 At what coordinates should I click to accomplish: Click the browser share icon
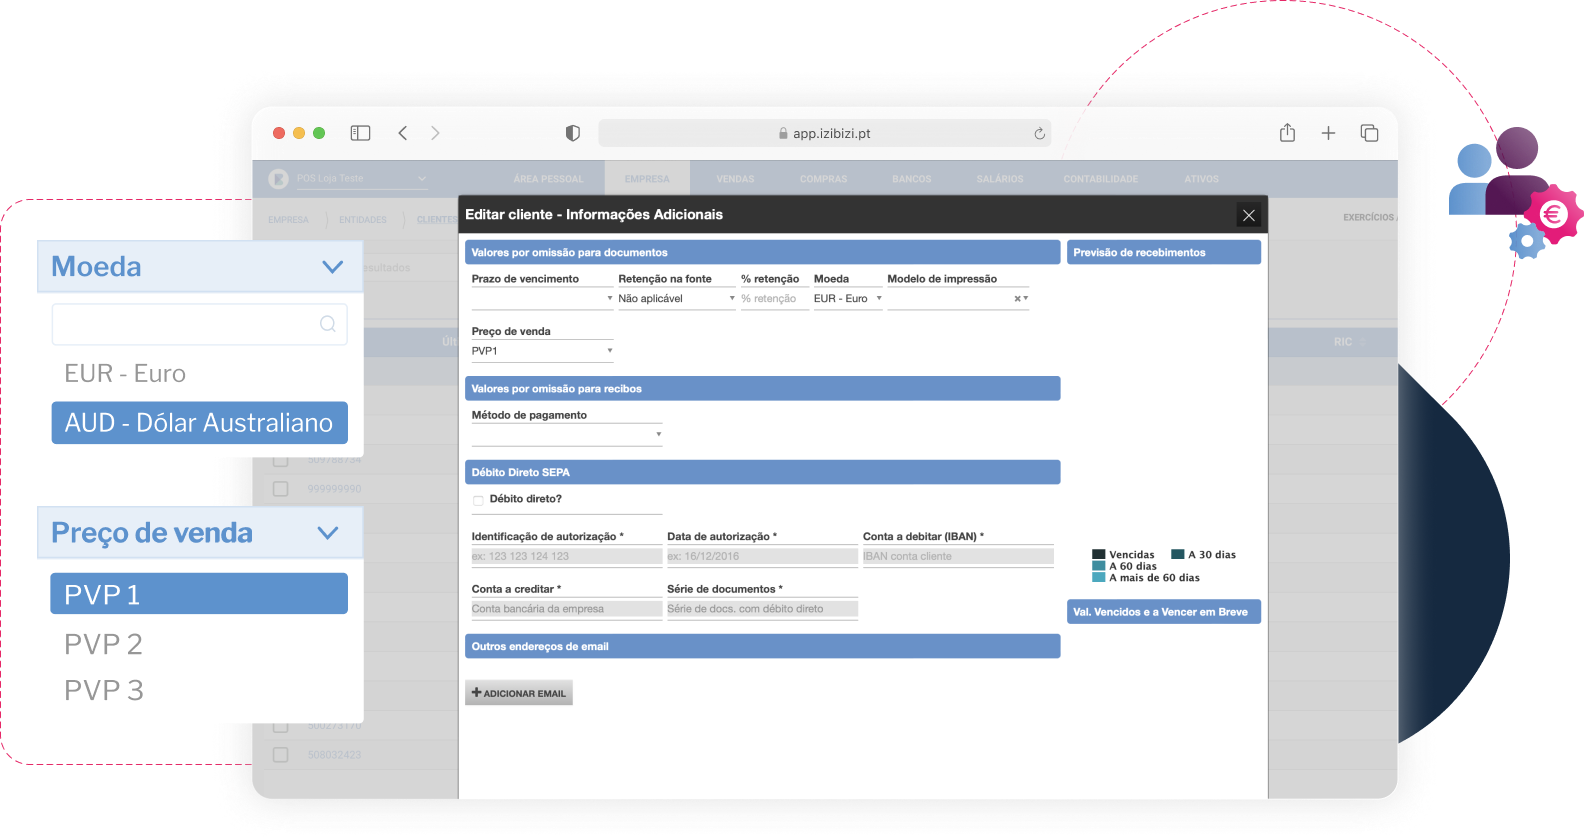(1287, 133)
